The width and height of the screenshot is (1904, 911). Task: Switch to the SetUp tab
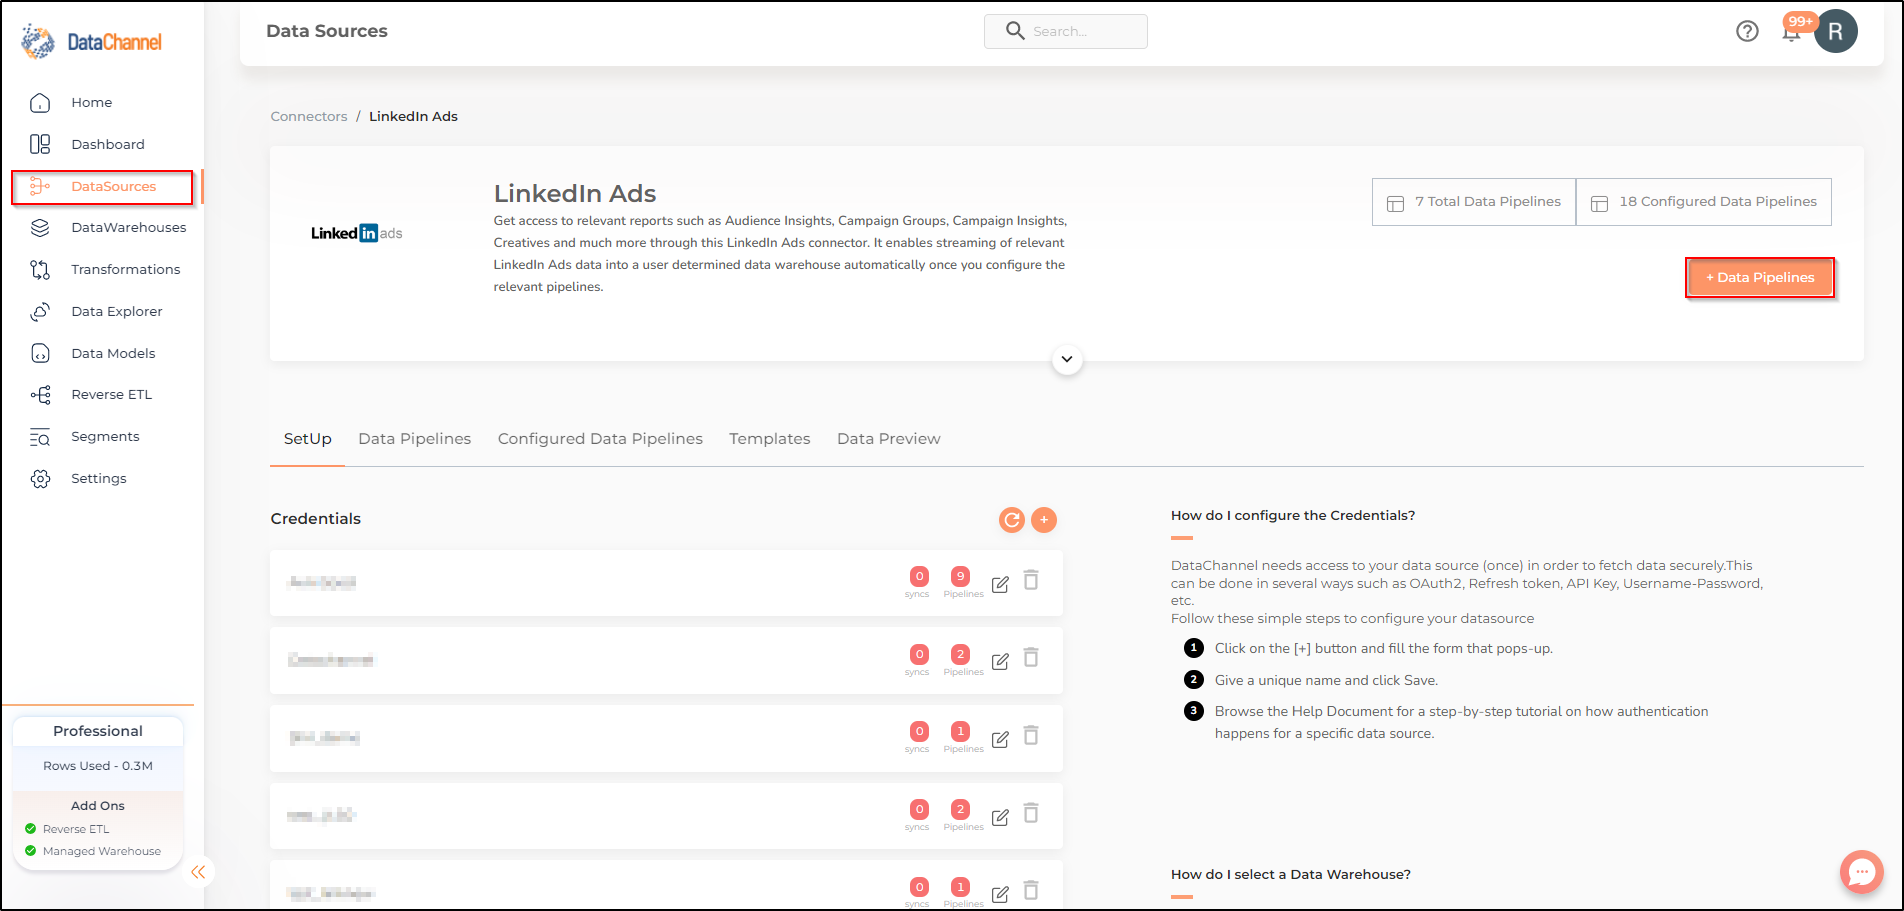(x=307, y=439)
